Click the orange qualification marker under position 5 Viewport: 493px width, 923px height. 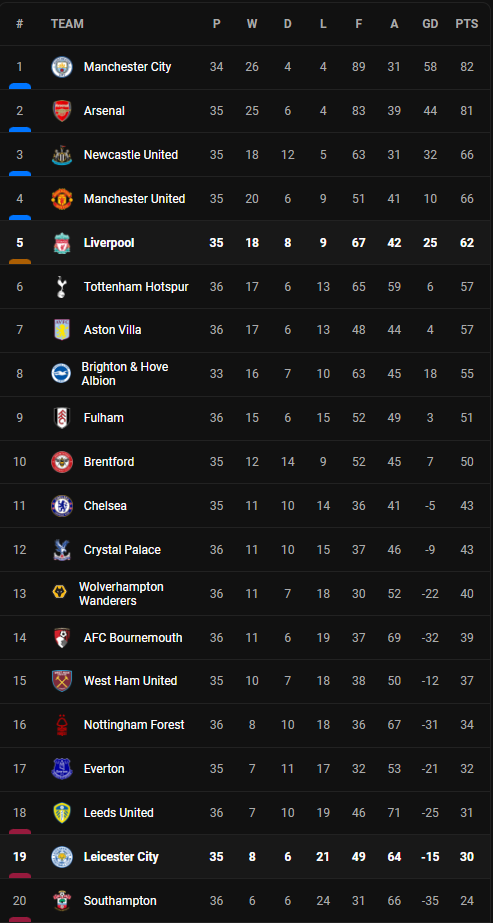click(20, 261)
